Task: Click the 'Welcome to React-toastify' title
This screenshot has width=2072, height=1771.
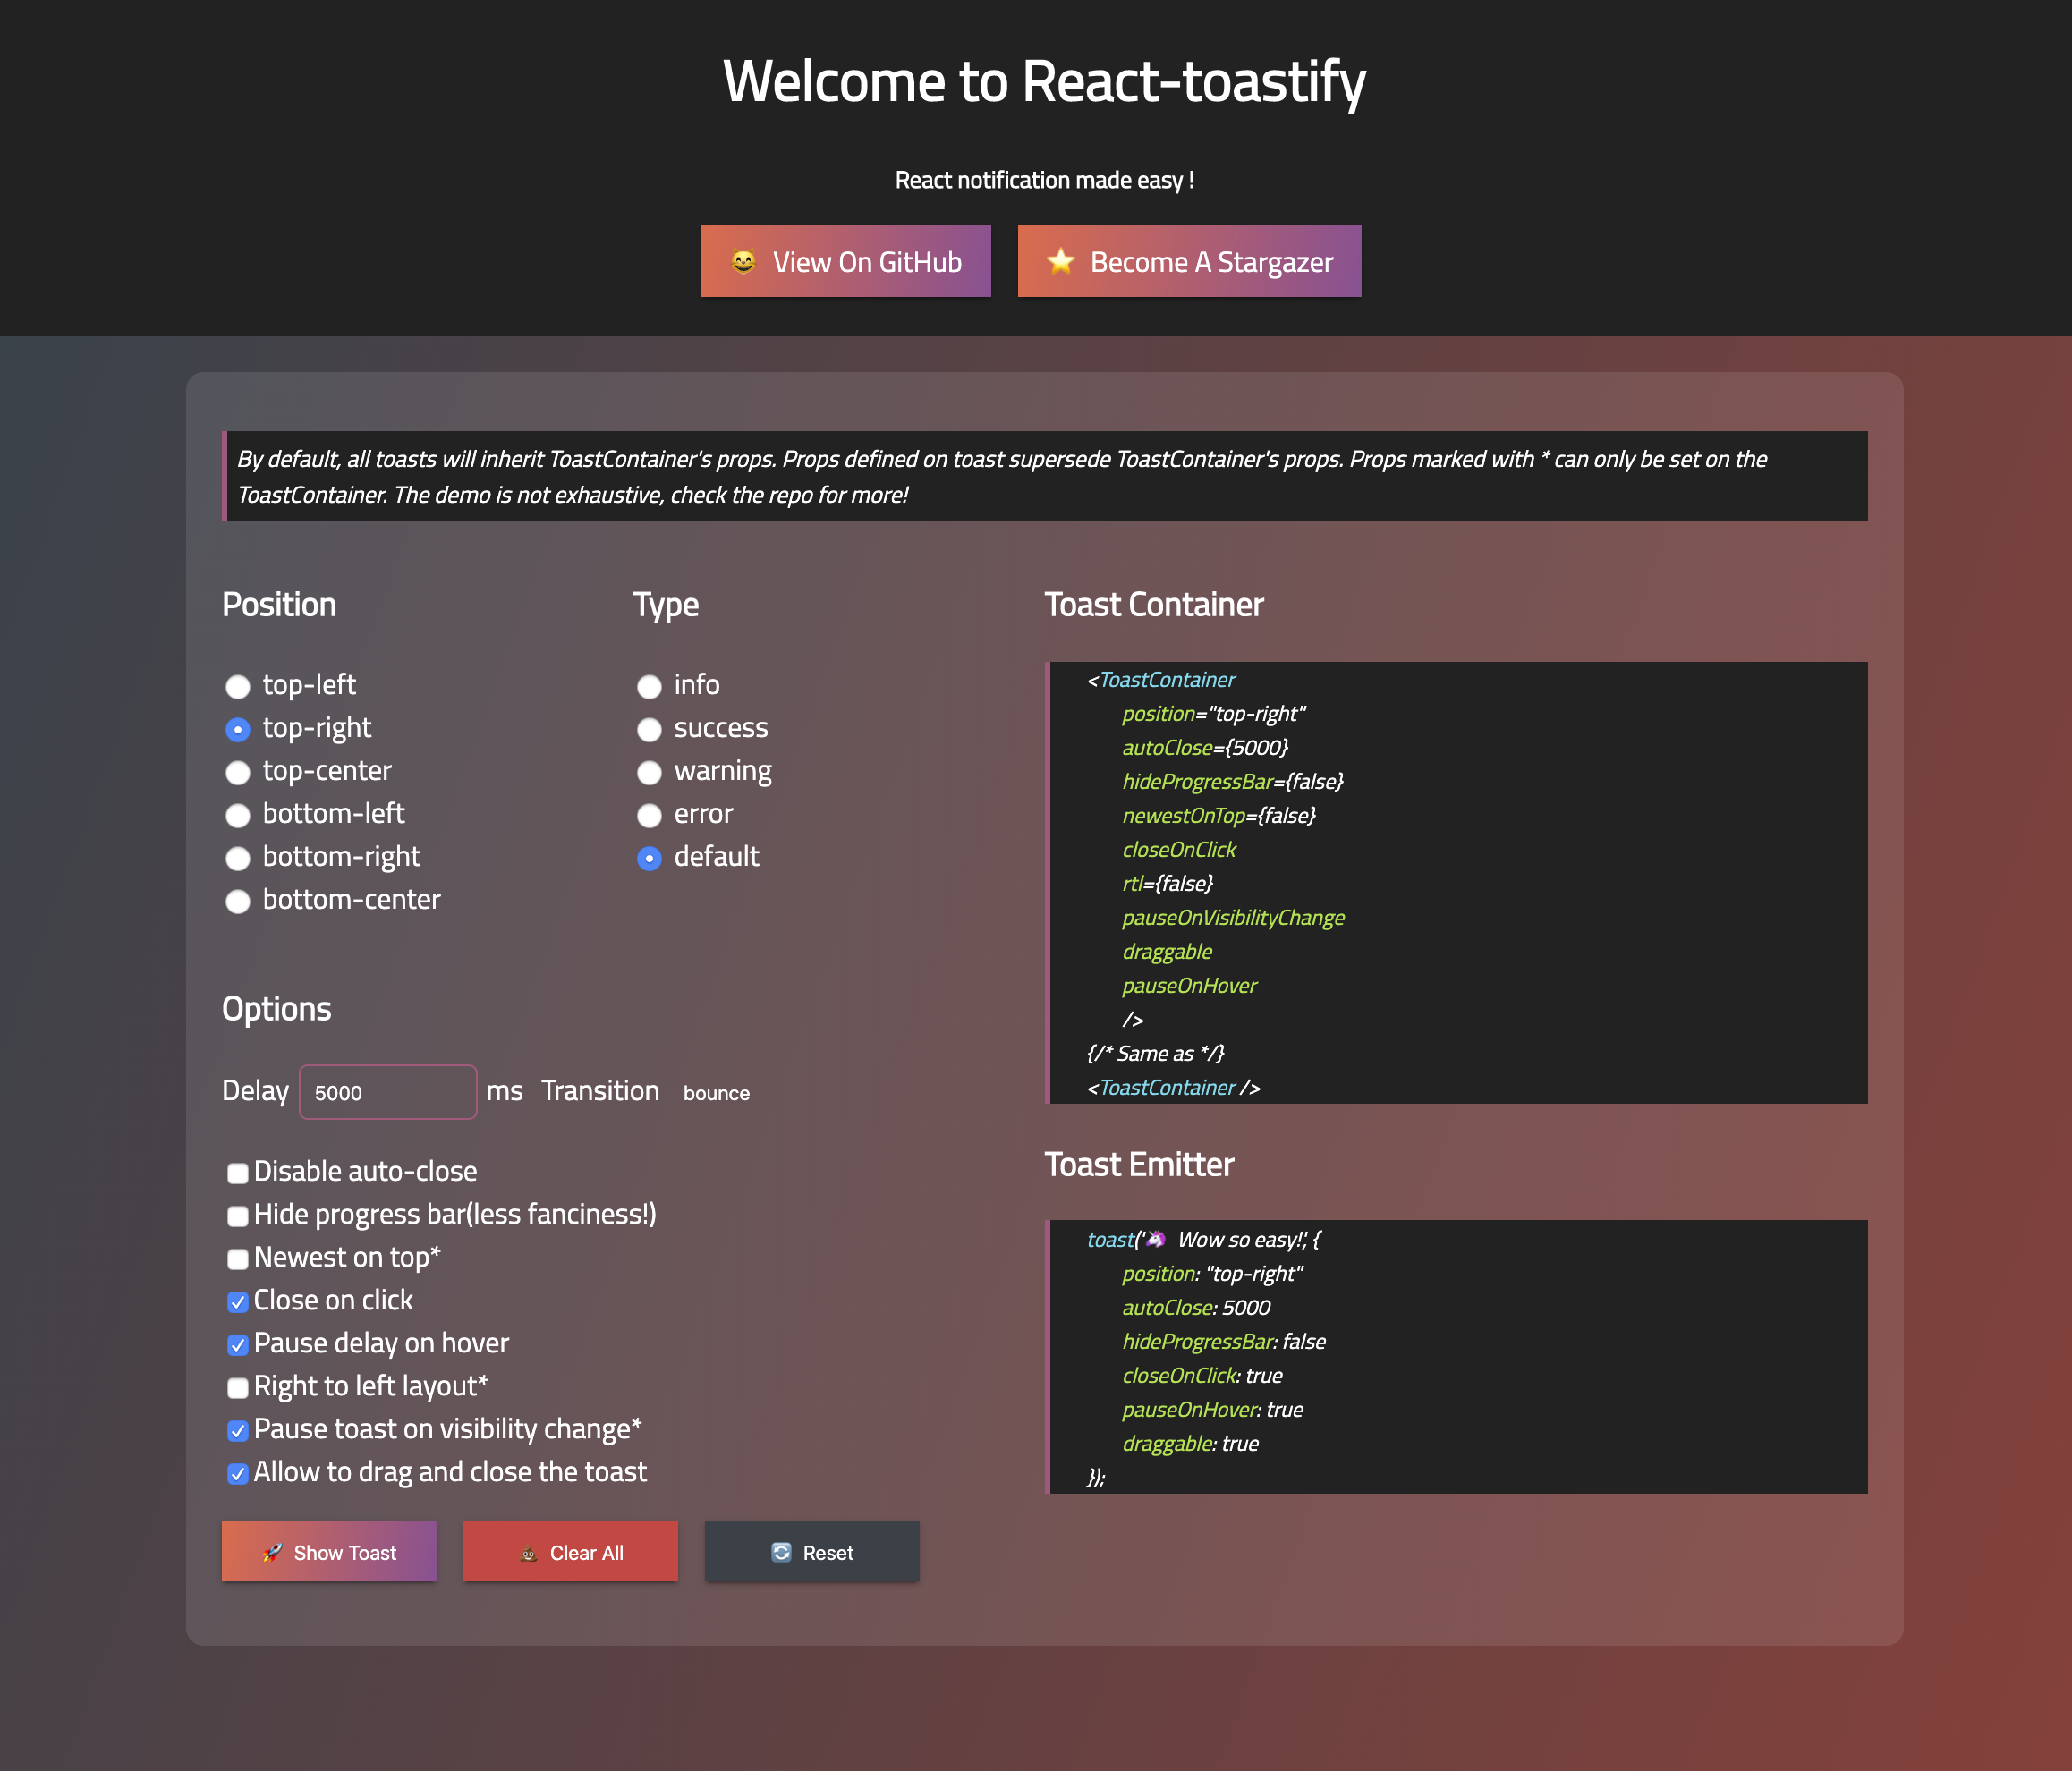Action: [x=1044, y=81]
